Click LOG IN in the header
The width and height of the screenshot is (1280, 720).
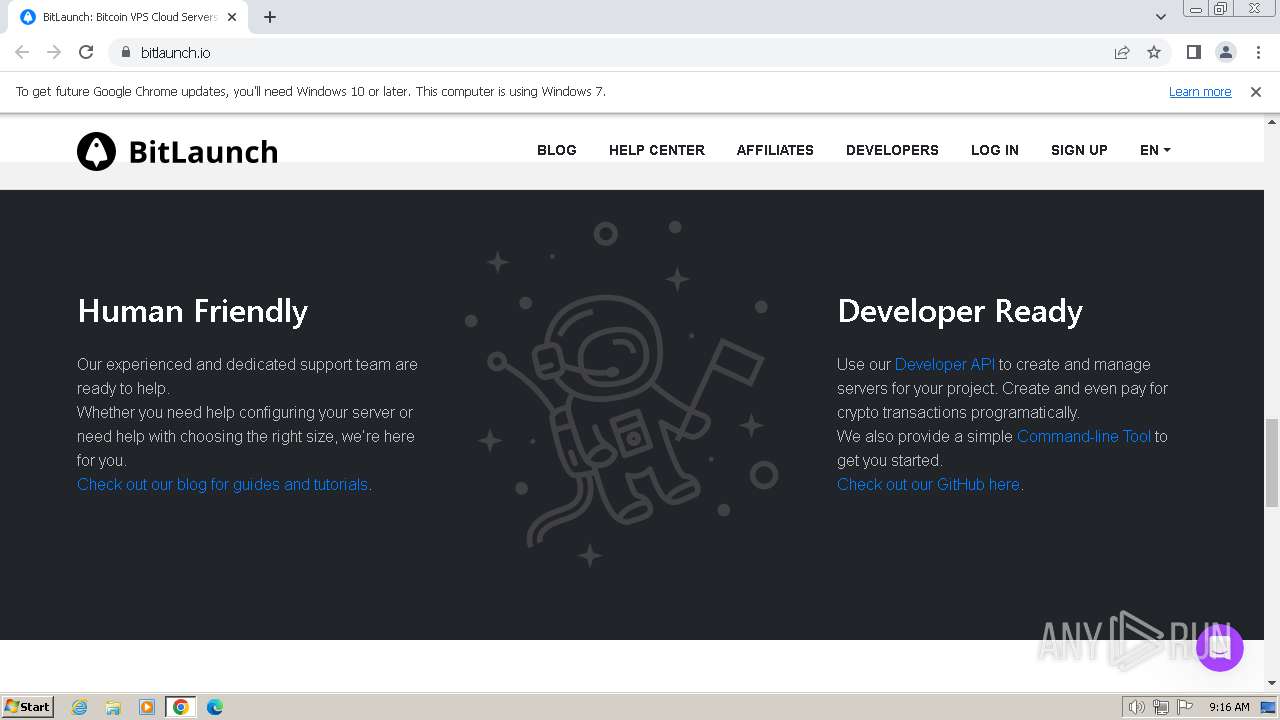[x=995, y=150]
